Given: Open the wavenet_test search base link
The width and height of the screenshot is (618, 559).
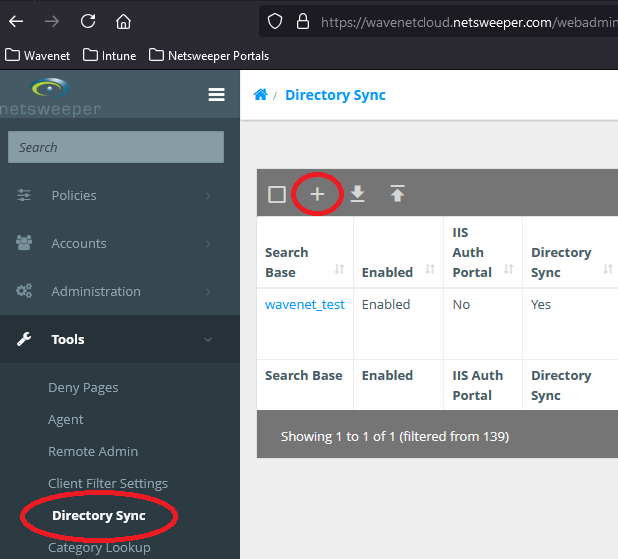Looking at the screenshot, I should pos(304,305).
